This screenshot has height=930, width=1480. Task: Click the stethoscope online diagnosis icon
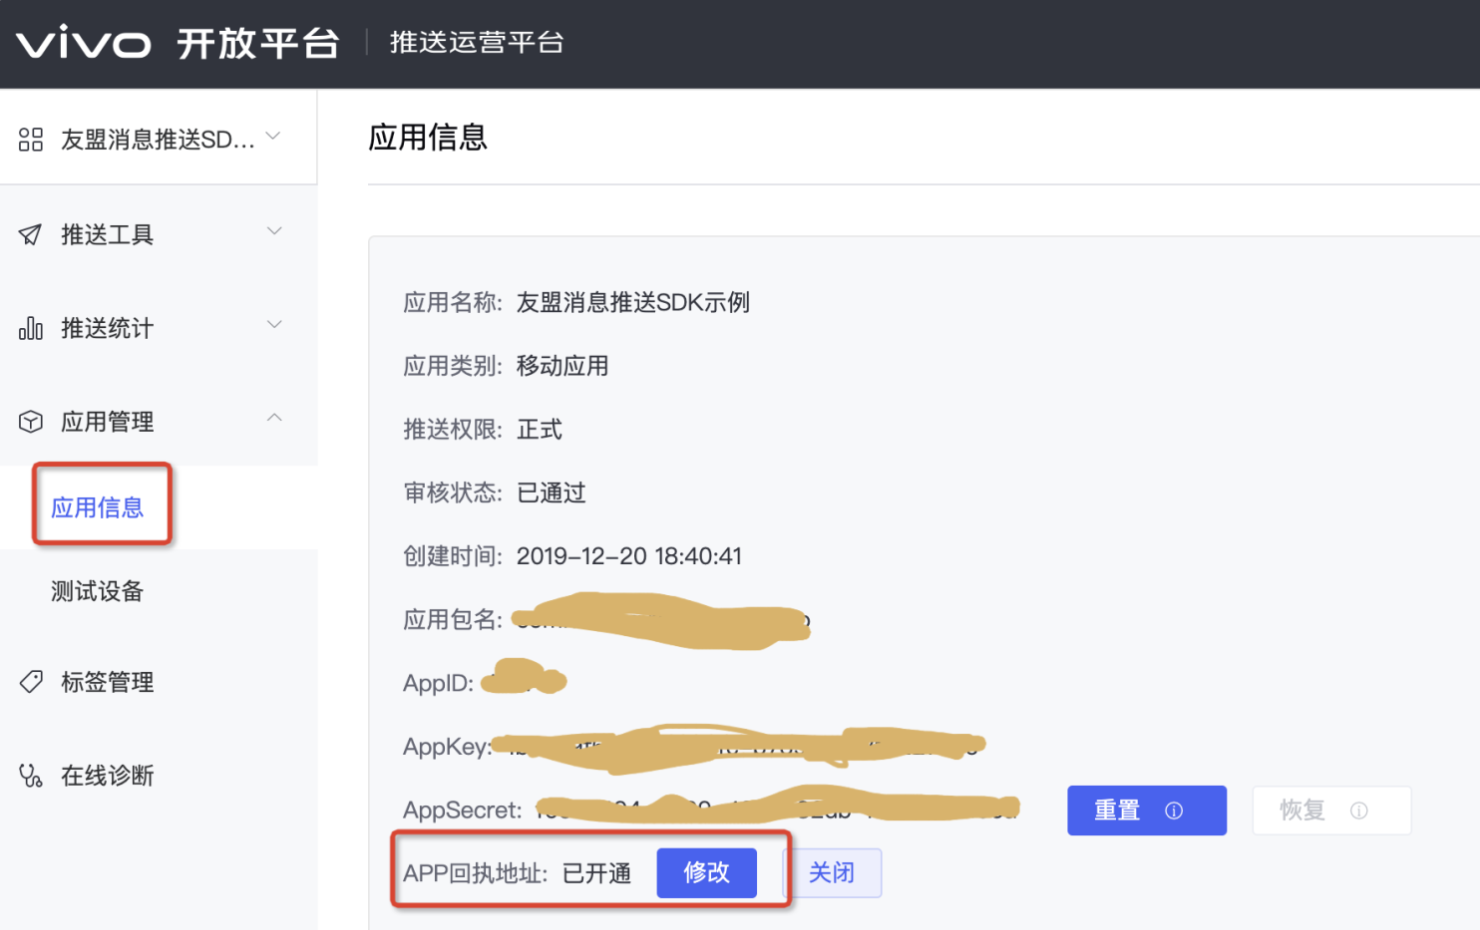click(31, 775)
